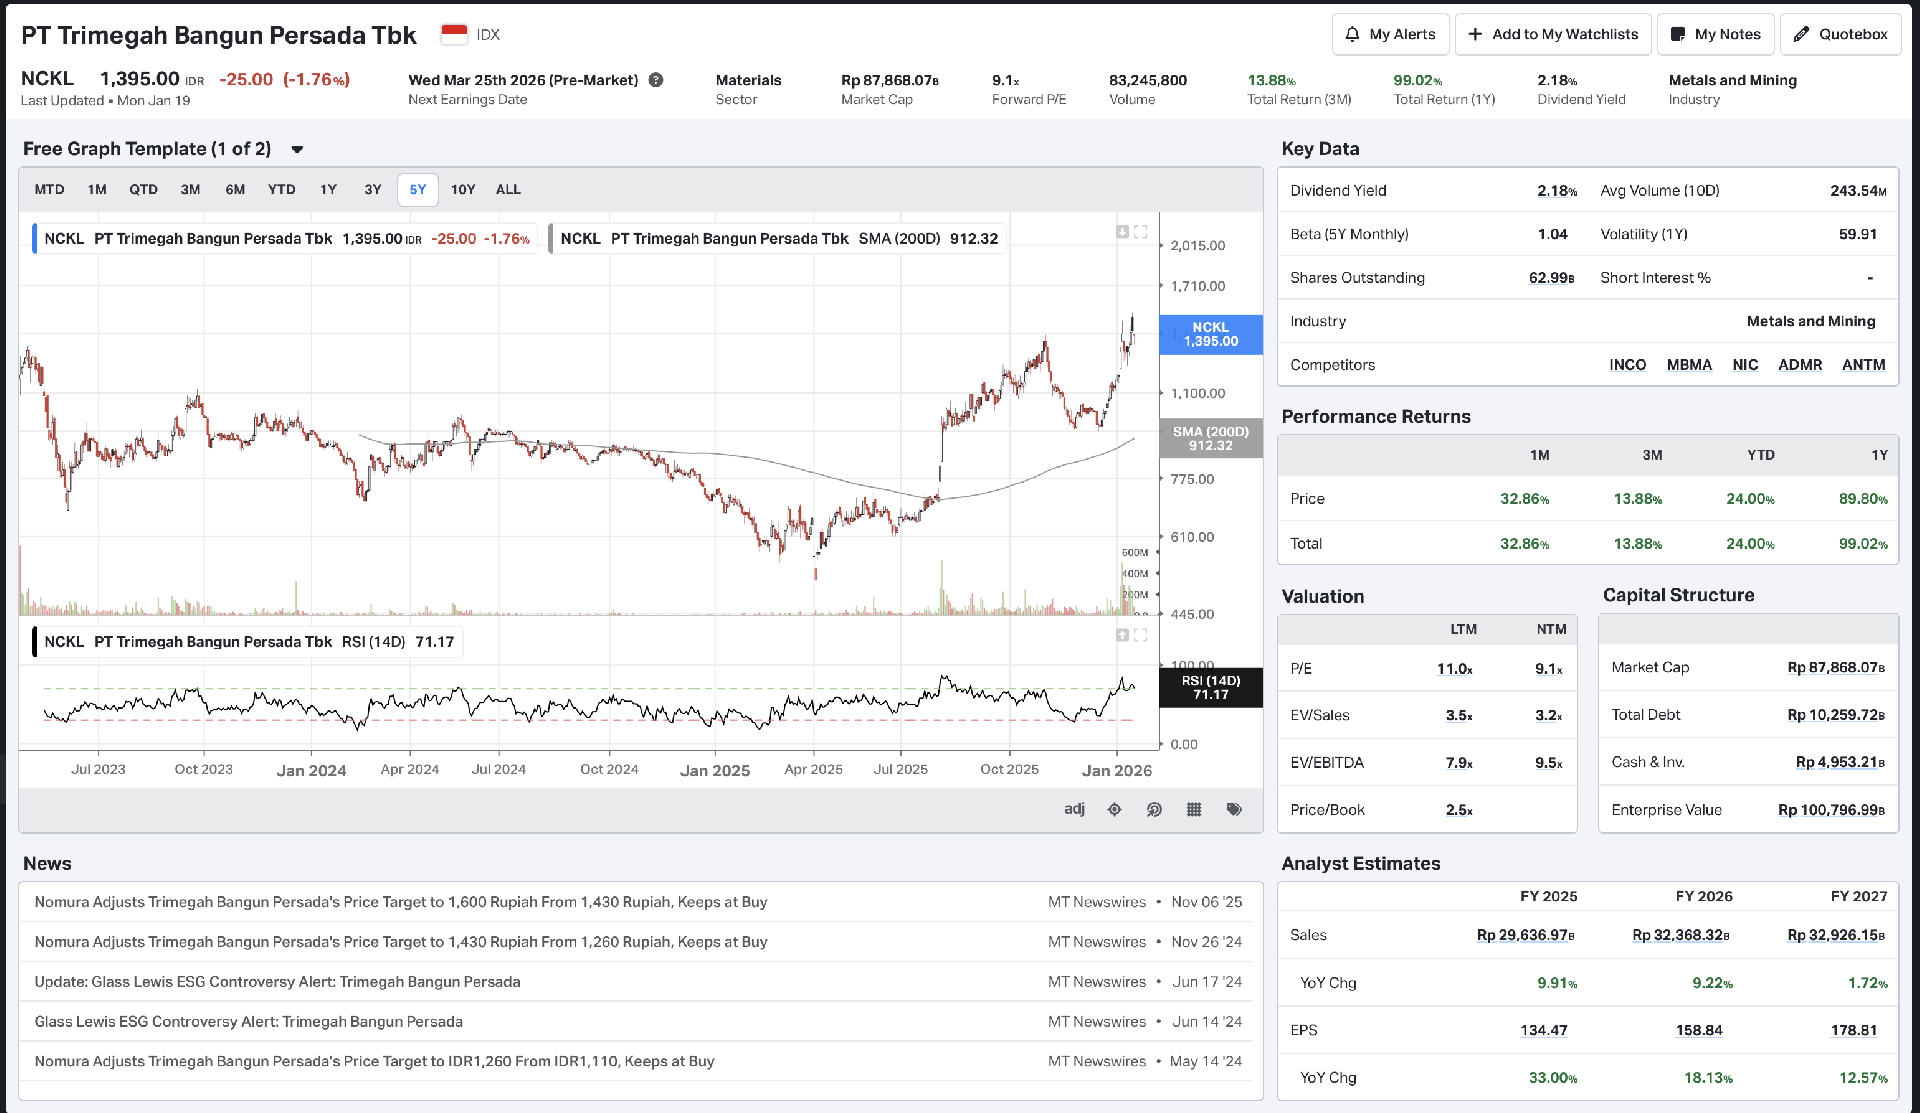Viewport: 1920px width, 1113px height.
Task: Select the ALL range tab
Action: coord(508,190)
